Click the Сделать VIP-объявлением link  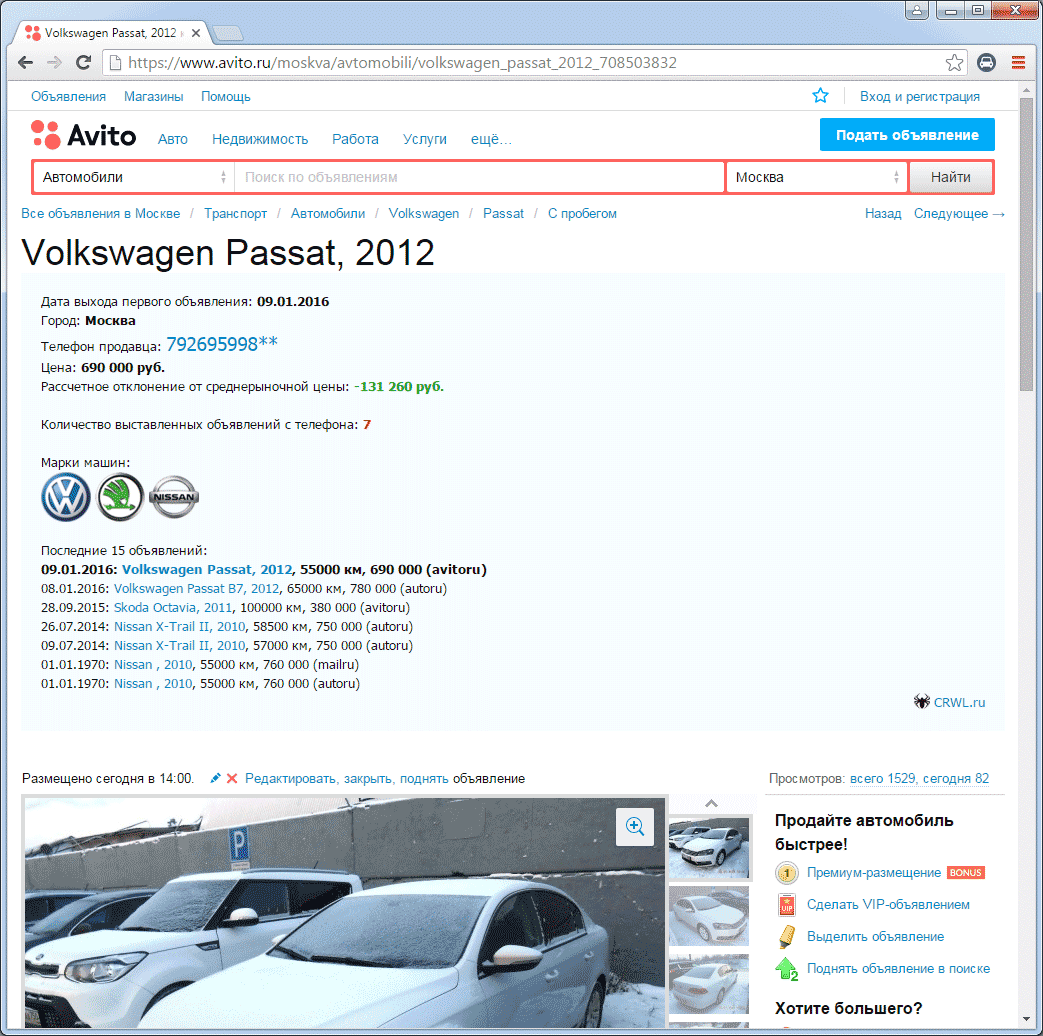click(888, 905)
